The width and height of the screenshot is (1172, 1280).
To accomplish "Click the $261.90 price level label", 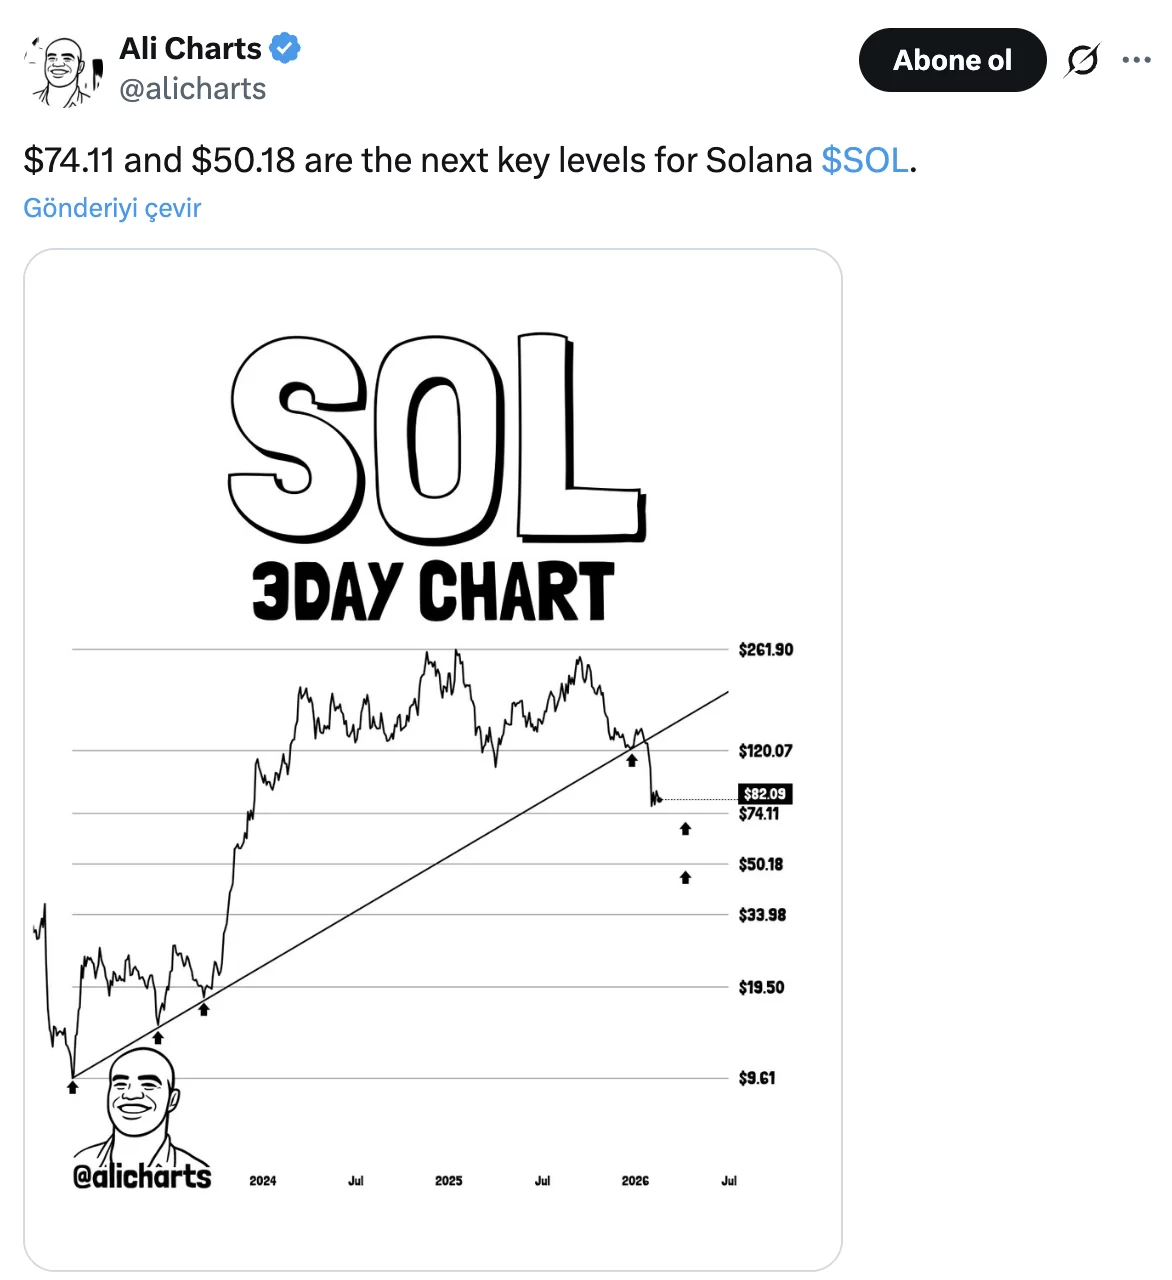I will pos(766,650).
